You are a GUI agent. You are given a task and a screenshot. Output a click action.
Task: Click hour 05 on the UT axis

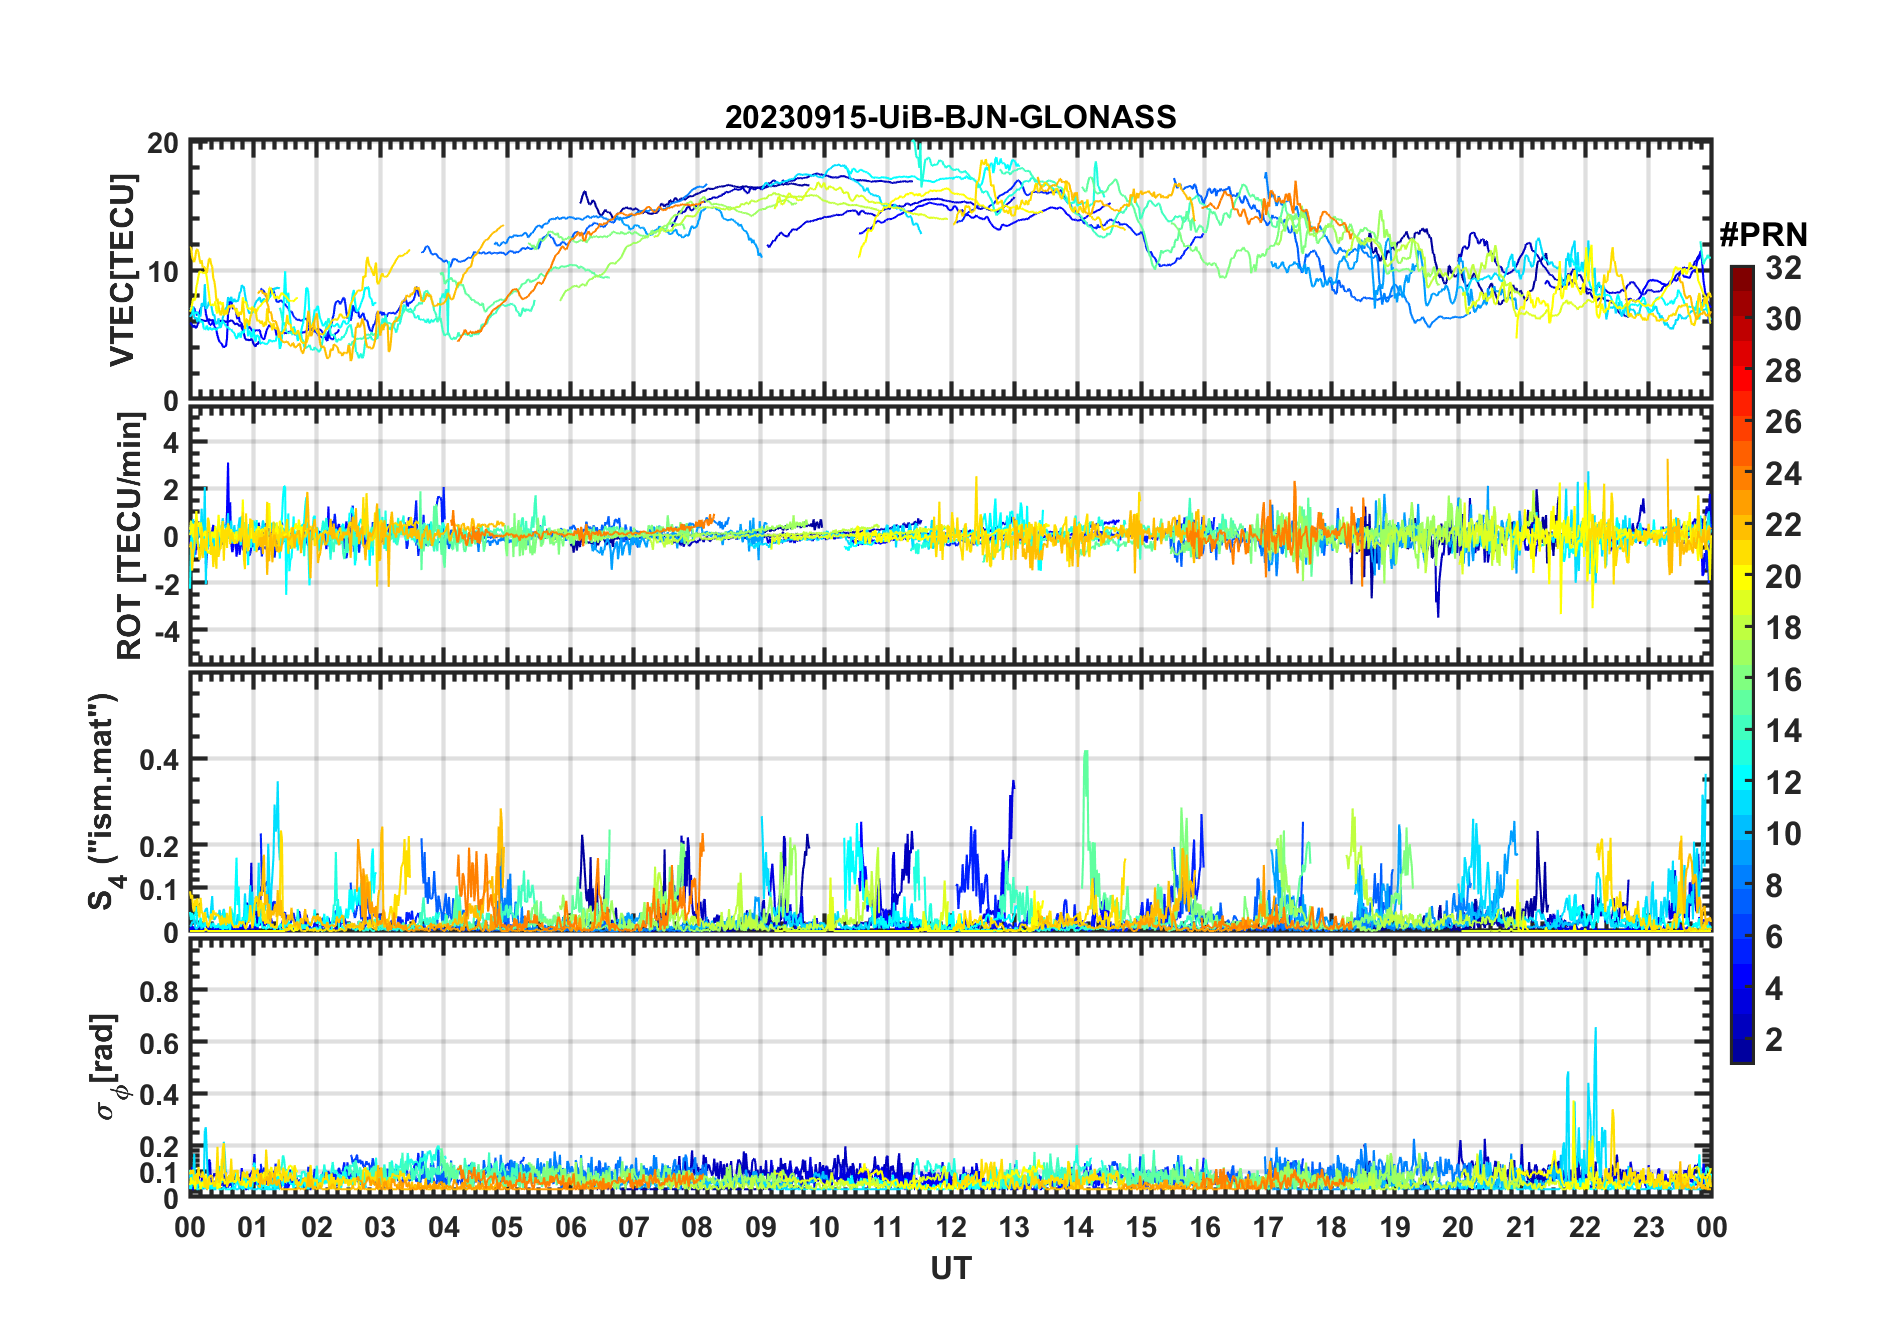(507, 1227)
